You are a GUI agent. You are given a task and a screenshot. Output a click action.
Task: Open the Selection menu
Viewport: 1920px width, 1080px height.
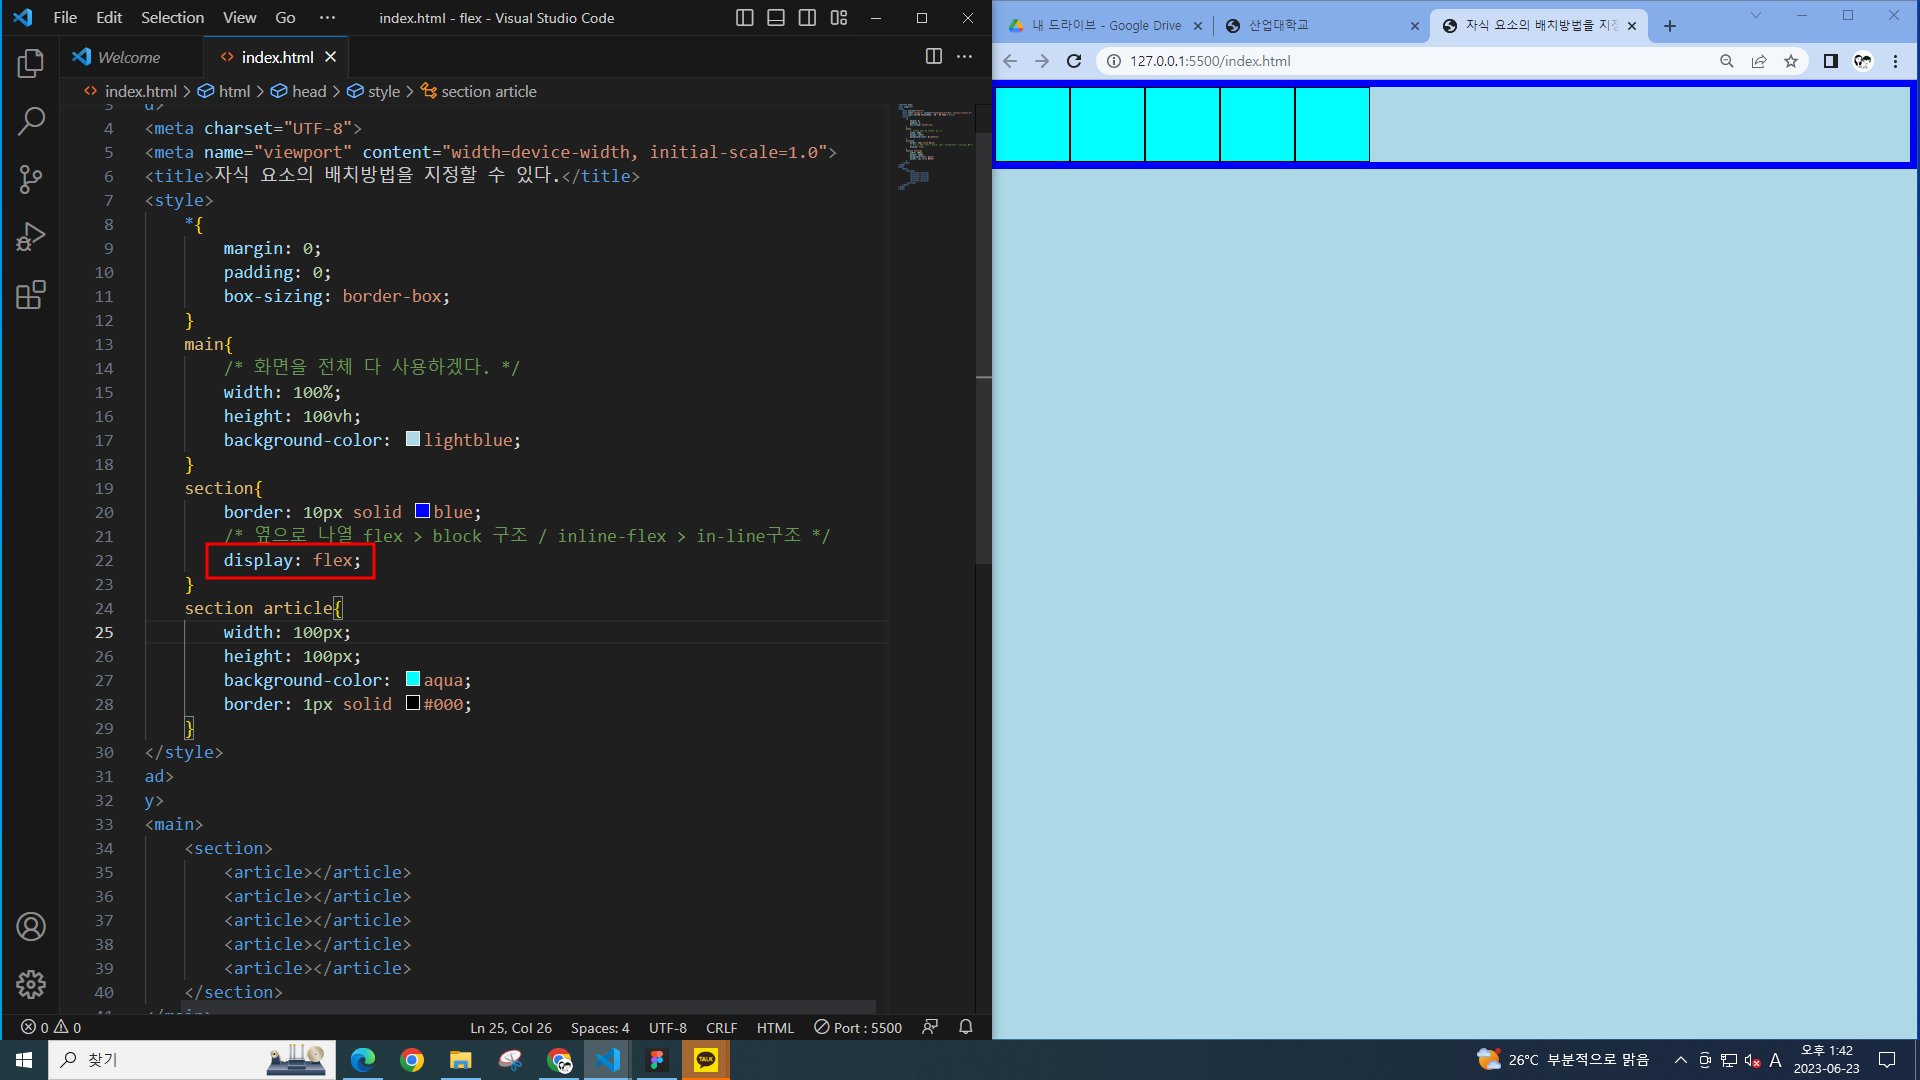pos(172,18)
